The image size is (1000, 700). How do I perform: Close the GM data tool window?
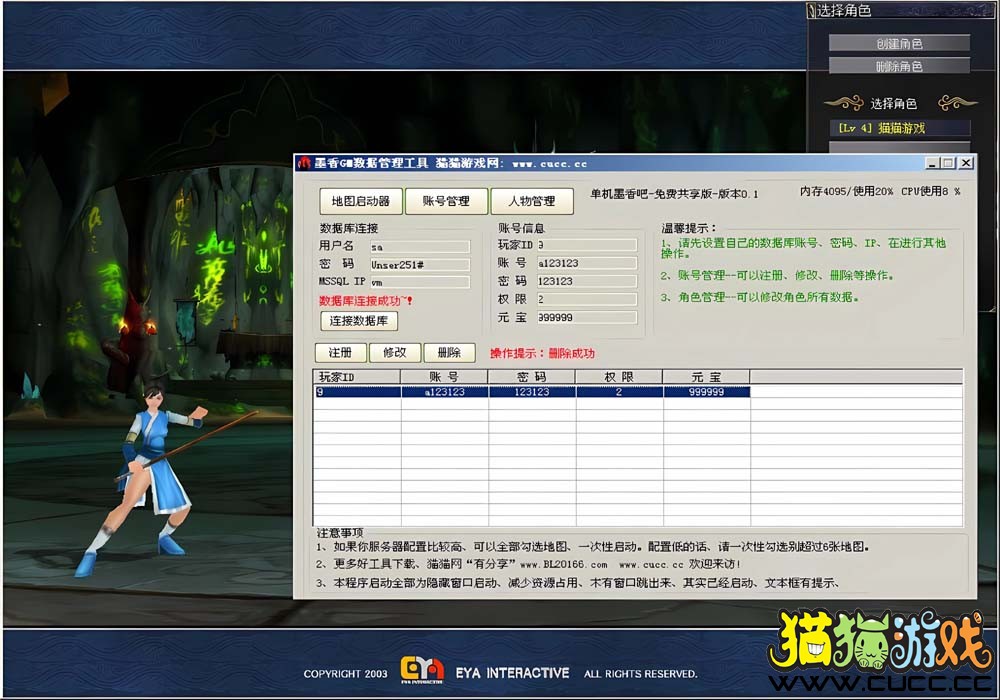966,163
